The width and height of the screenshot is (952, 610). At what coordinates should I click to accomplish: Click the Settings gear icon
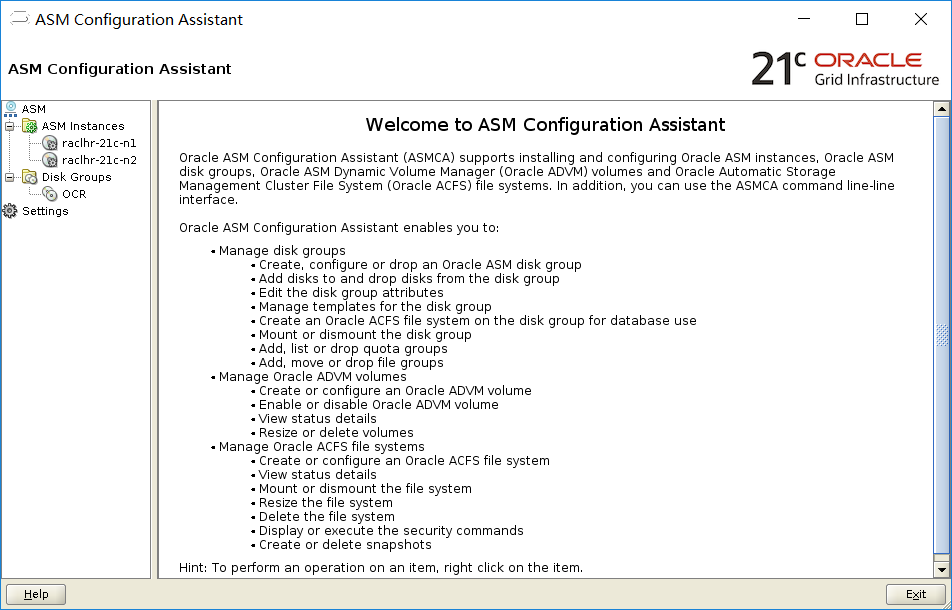click(x=10, y=211)
